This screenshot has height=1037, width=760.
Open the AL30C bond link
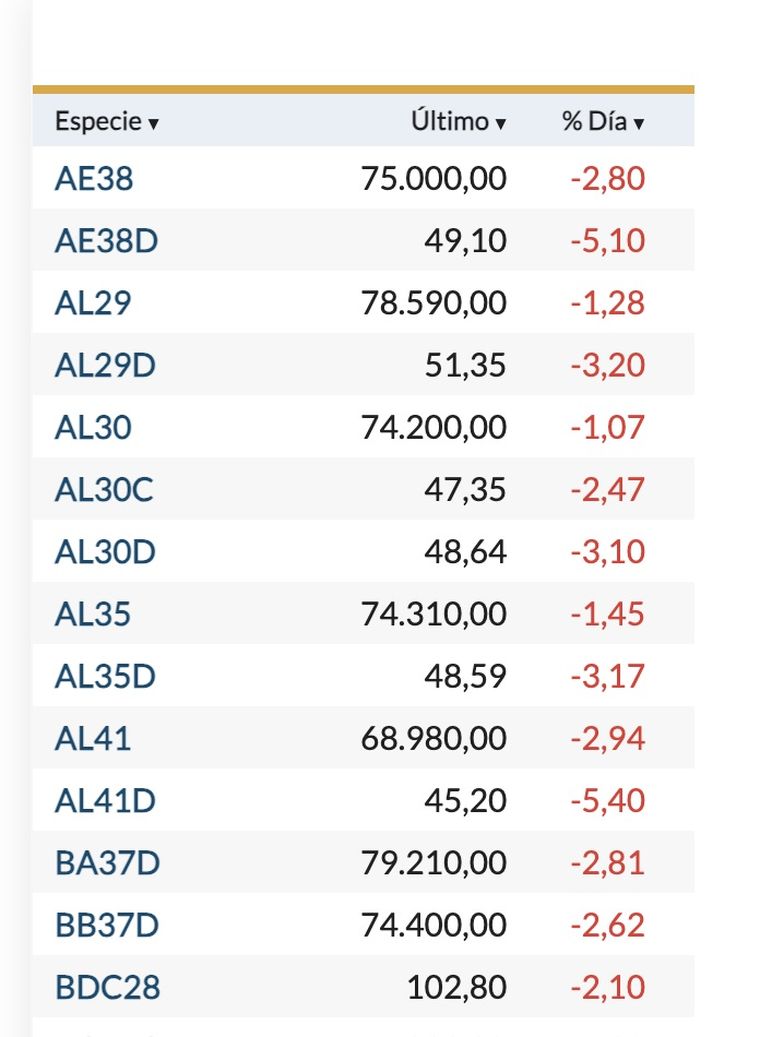coord(104,490)
